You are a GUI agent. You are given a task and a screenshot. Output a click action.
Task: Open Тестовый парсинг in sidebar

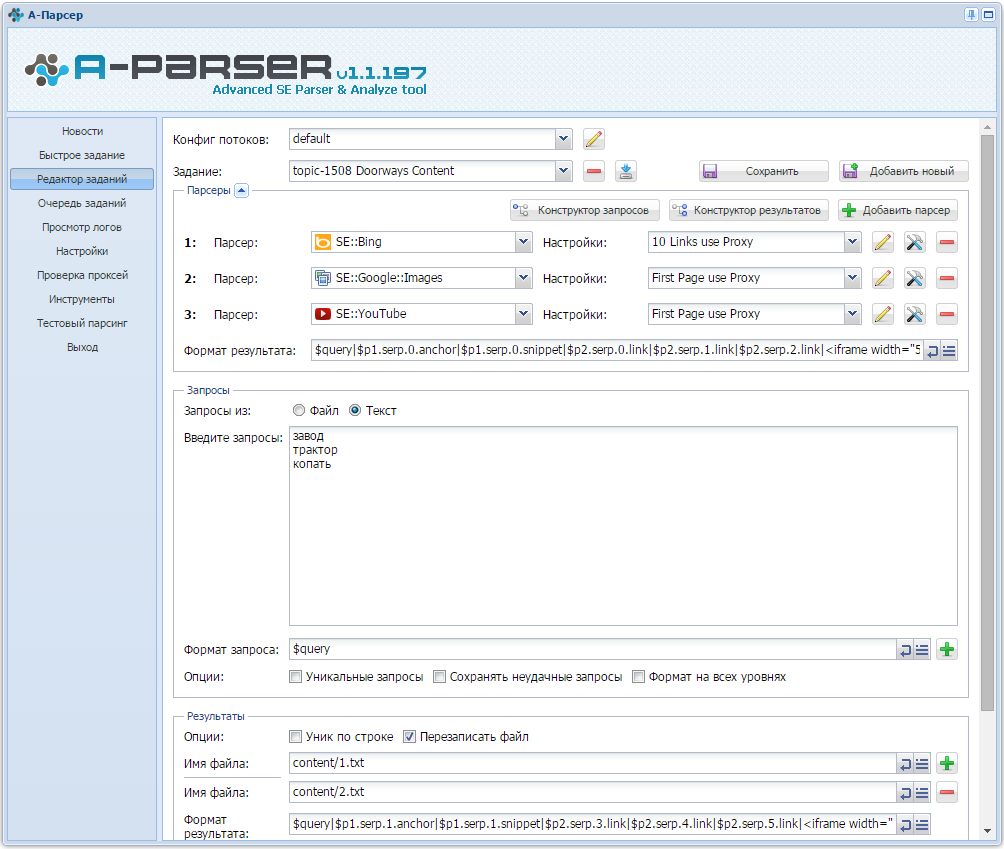click(x=82, y=323)
